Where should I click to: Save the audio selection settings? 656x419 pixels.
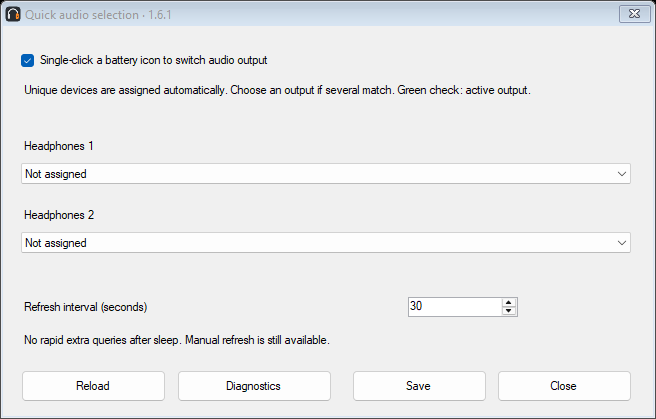click(x=419, y=386)
